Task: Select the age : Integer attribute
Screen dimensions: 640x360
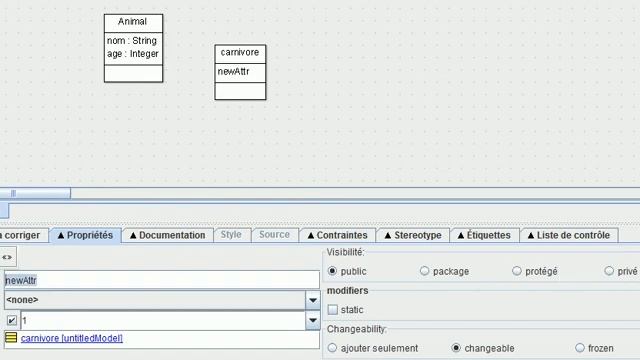Action: click(x=133, y=54)
